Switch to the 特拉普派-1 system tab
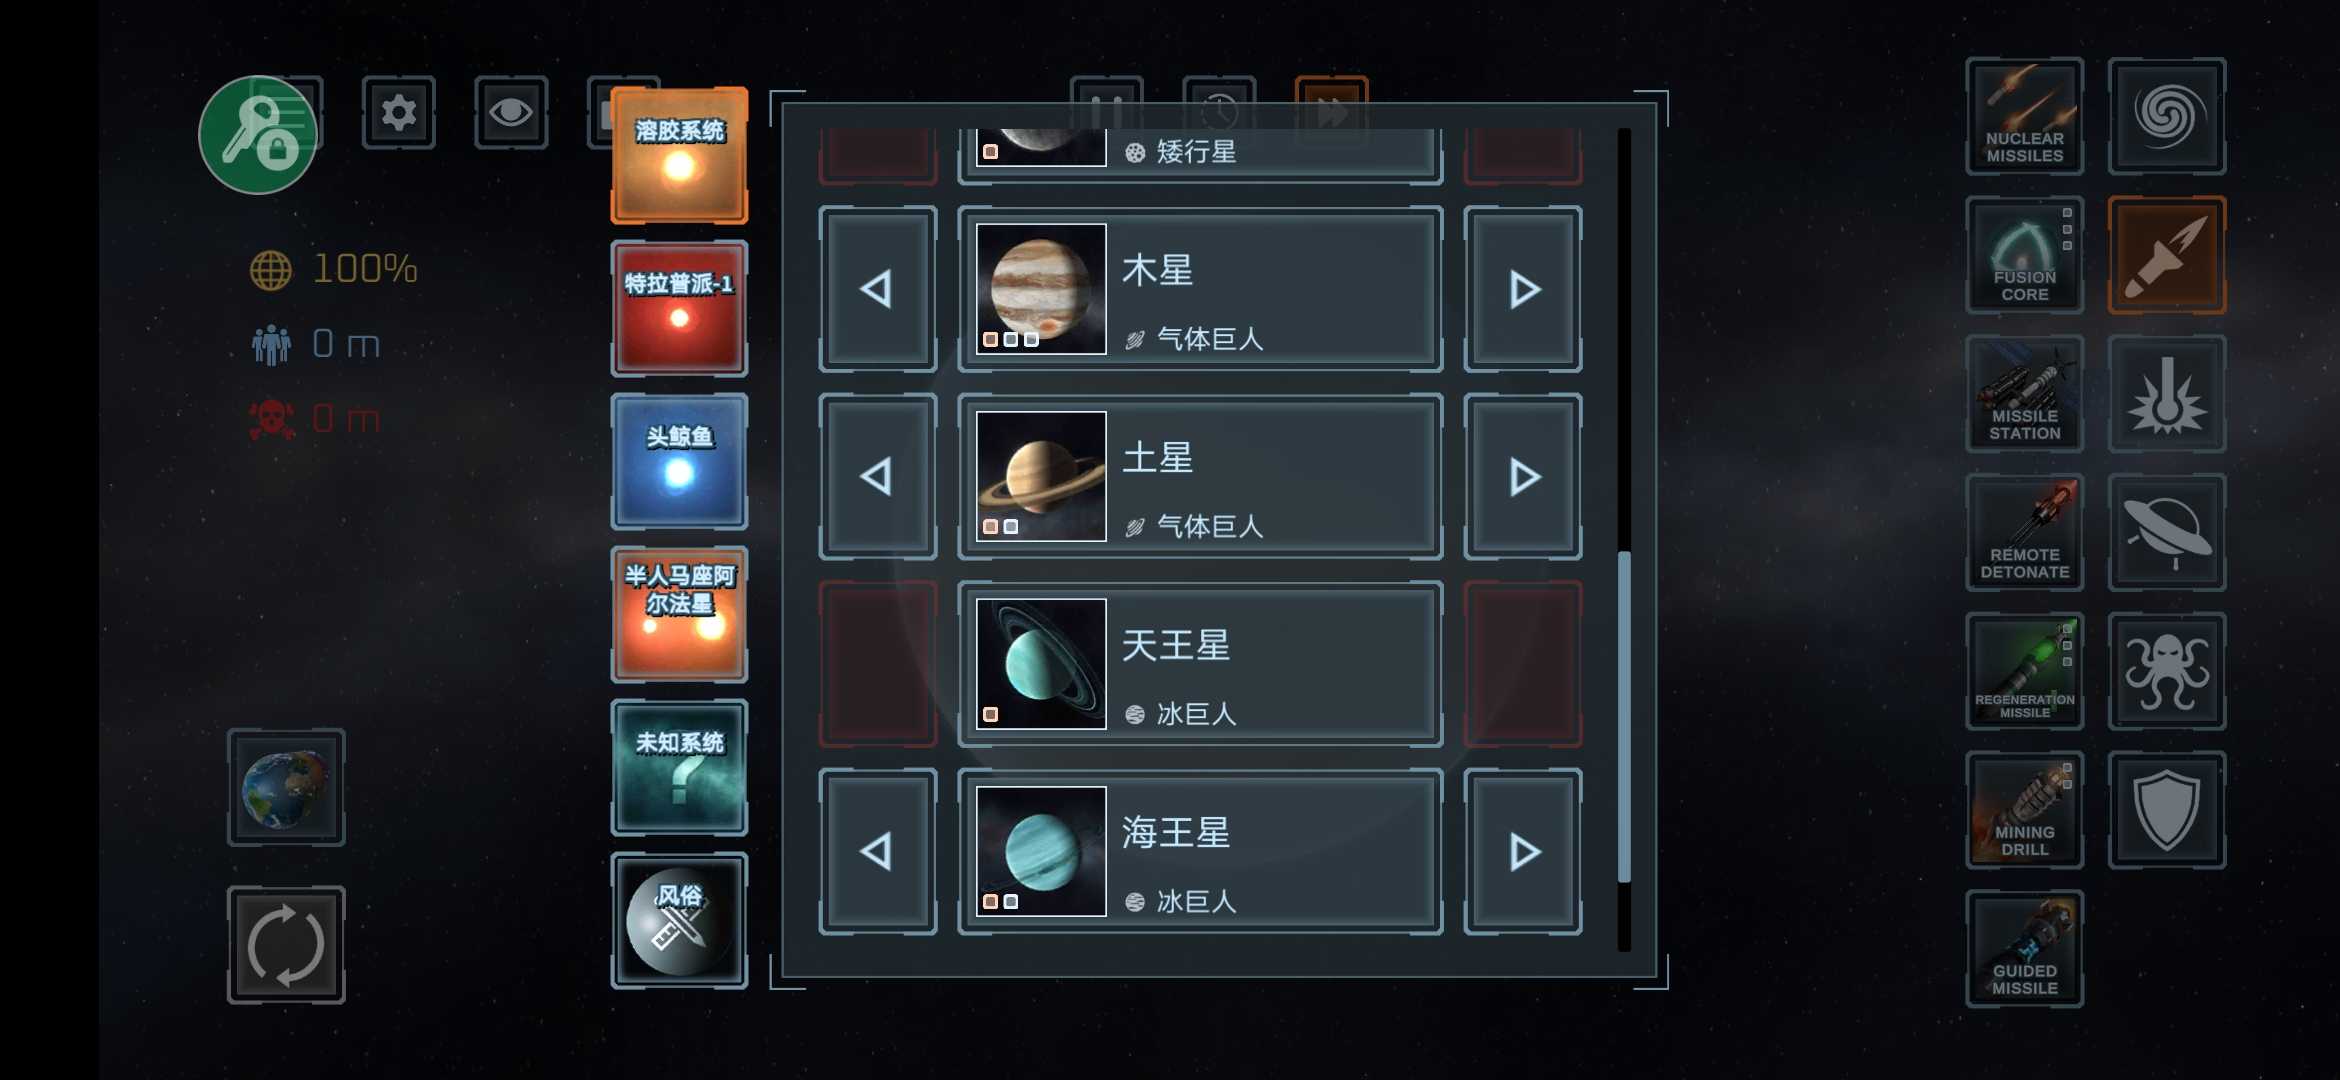The image size is (2340, 1080). tap(679, 308)
